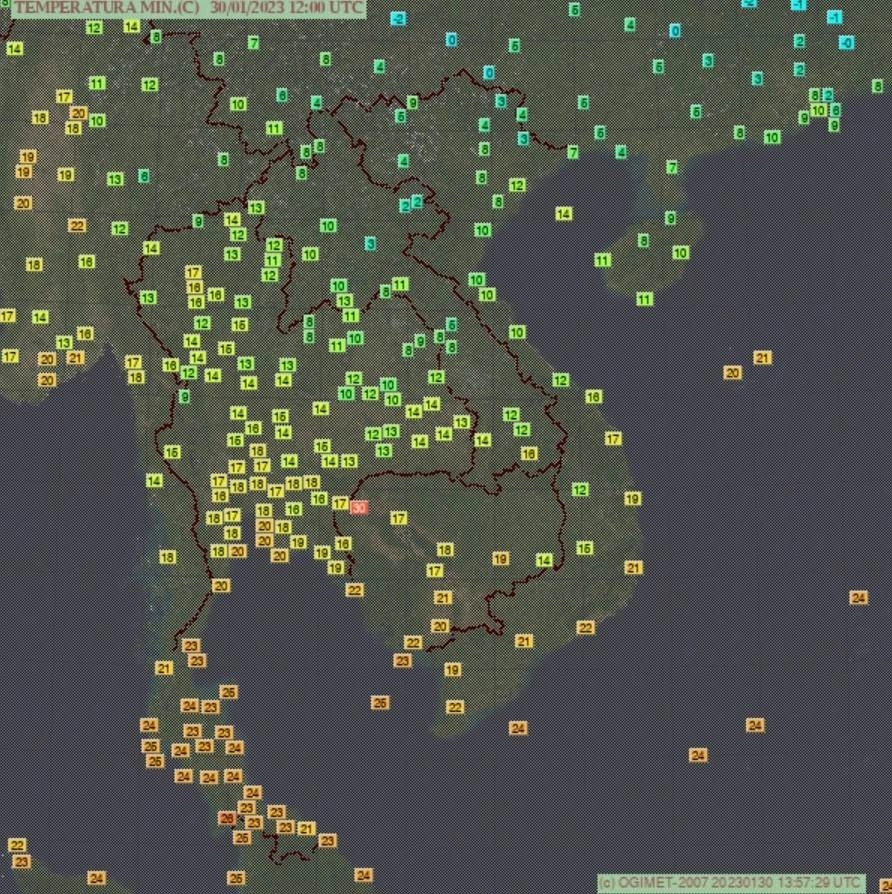Select the 24 marker nearest the right edge
The image size is (892, 894).
click(858, 597)
